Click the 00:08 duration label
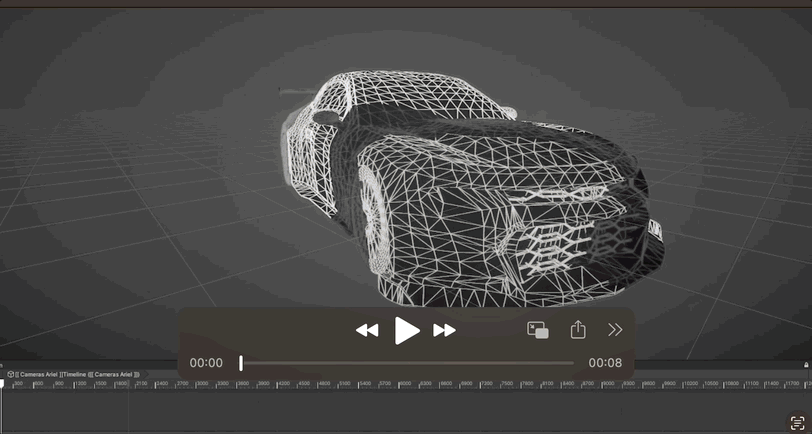The image size is (812, 434). pos(605,363)
